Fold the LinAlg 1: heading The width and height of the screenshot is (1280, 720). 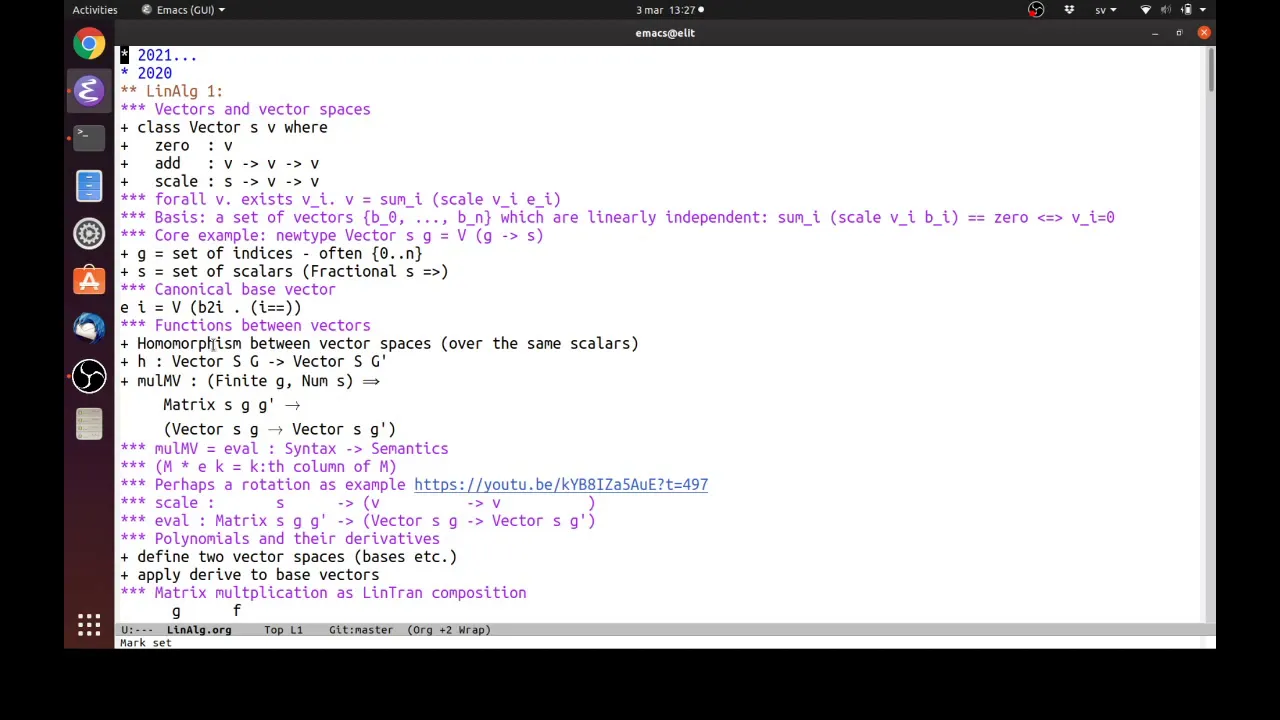pyautogui.click(x=171, y=91)
